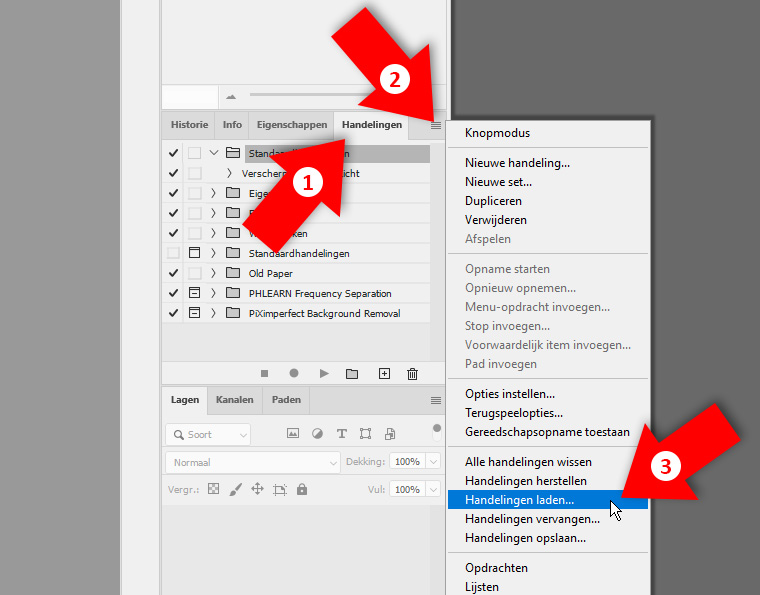Click the create new action plus icon

384,373
